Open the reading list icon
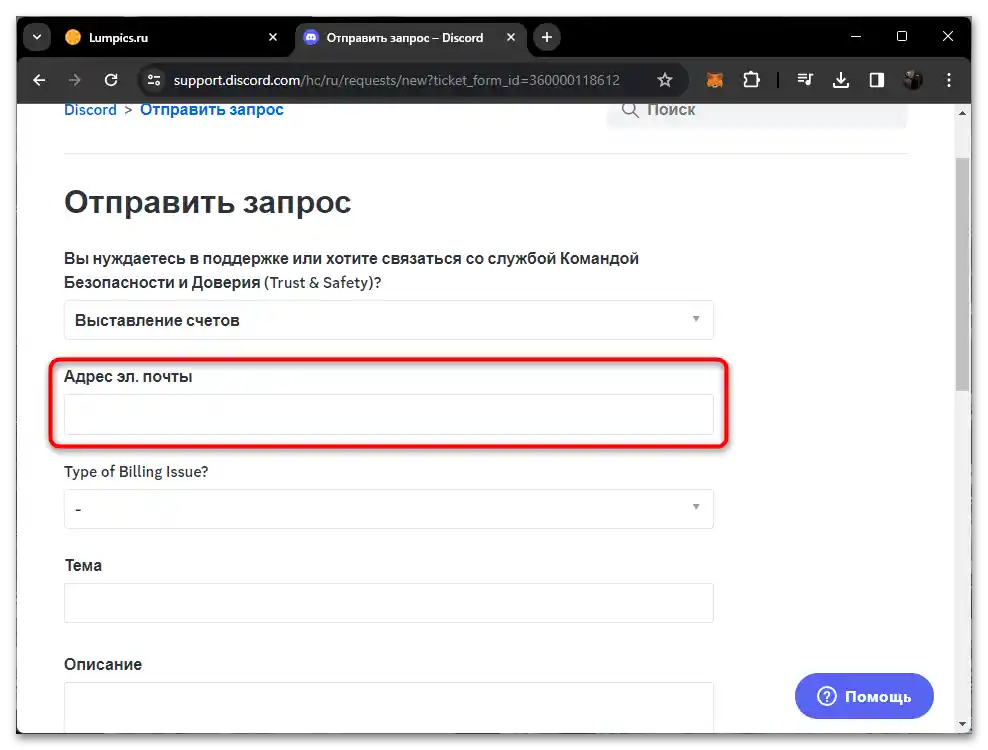Viewport: 988px width, 750px height. pyautogui.click(x=806, y=80)
